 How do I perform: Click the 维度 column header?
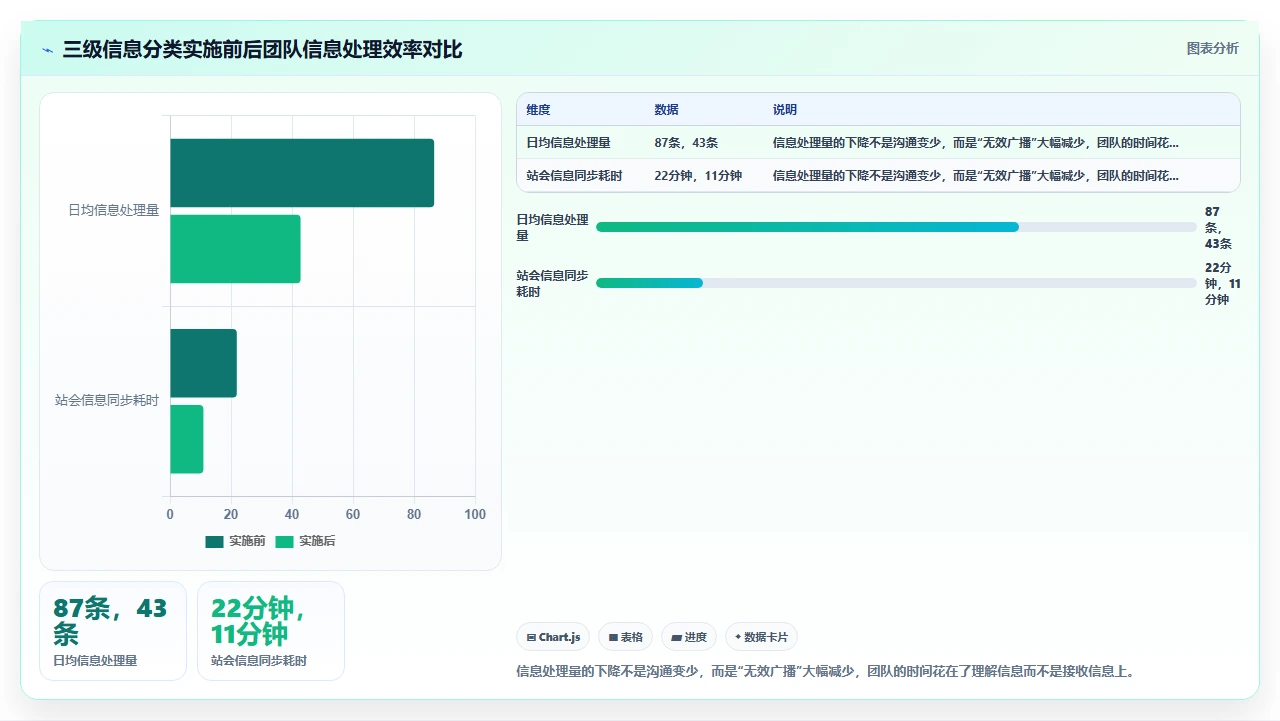[x=539, y=110]
